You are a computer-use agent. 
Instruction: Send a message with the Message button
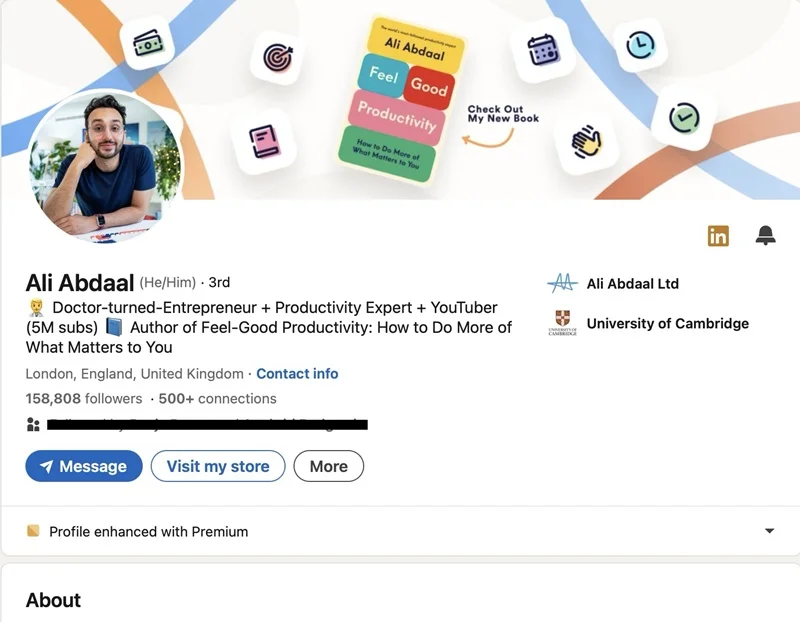(x=84, y=466)
